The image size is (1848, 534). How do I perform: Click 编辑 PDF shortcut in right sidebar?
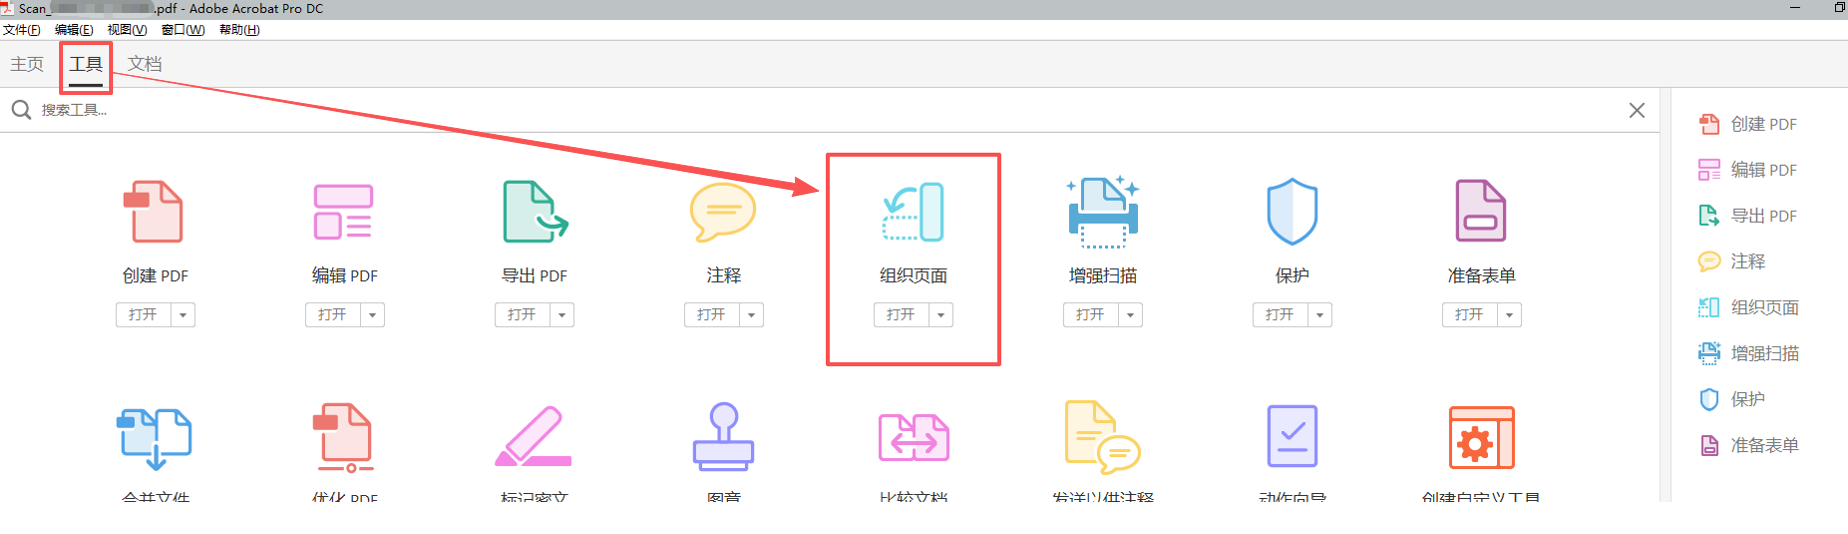[1748, 170]
